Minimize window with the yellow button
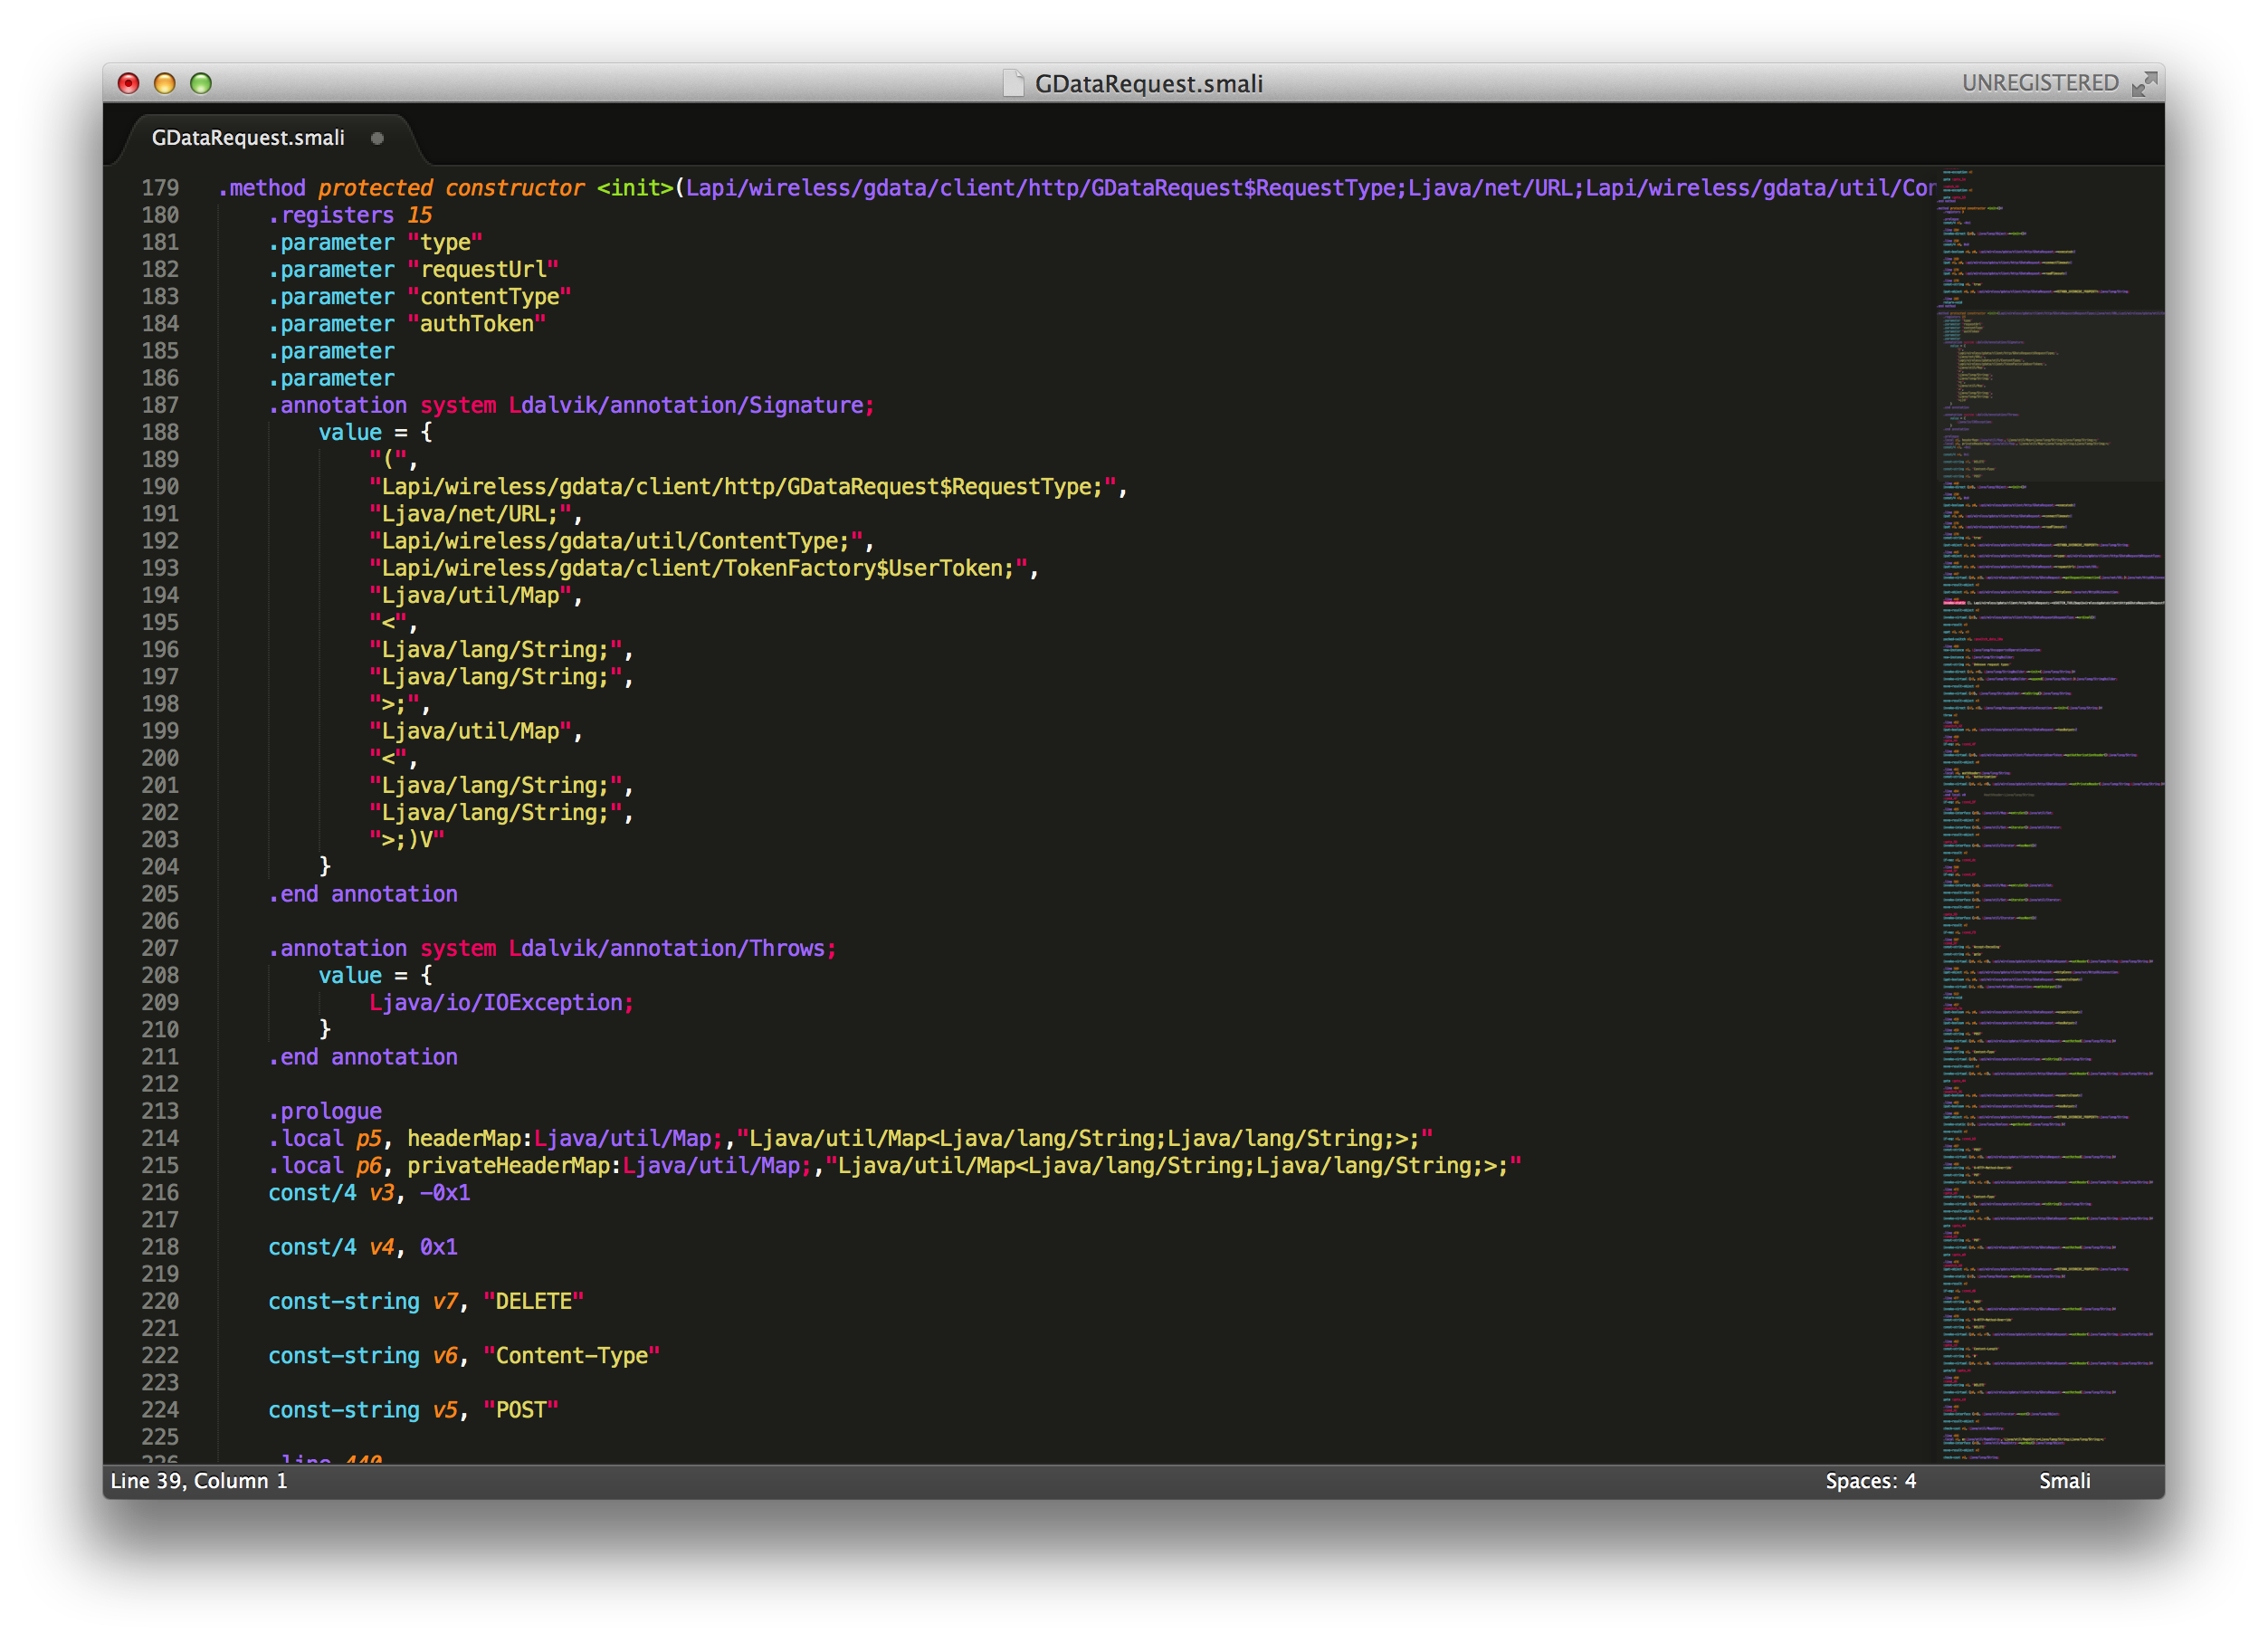Viewport: 2268px width, 1642px height. (164, 83)
